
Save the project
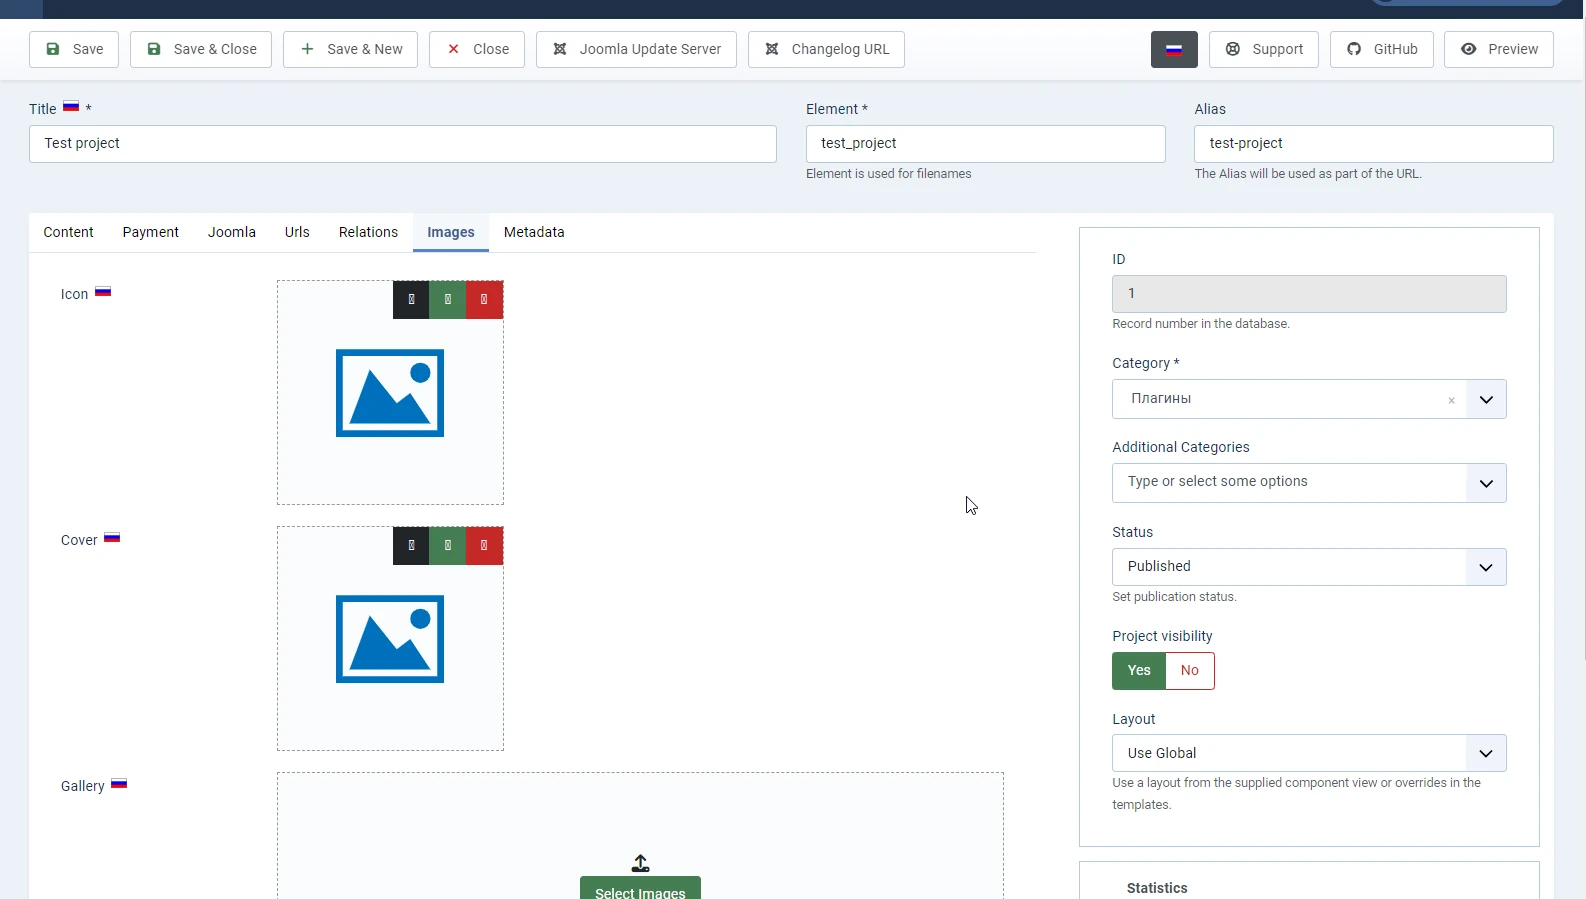[74, 49]
